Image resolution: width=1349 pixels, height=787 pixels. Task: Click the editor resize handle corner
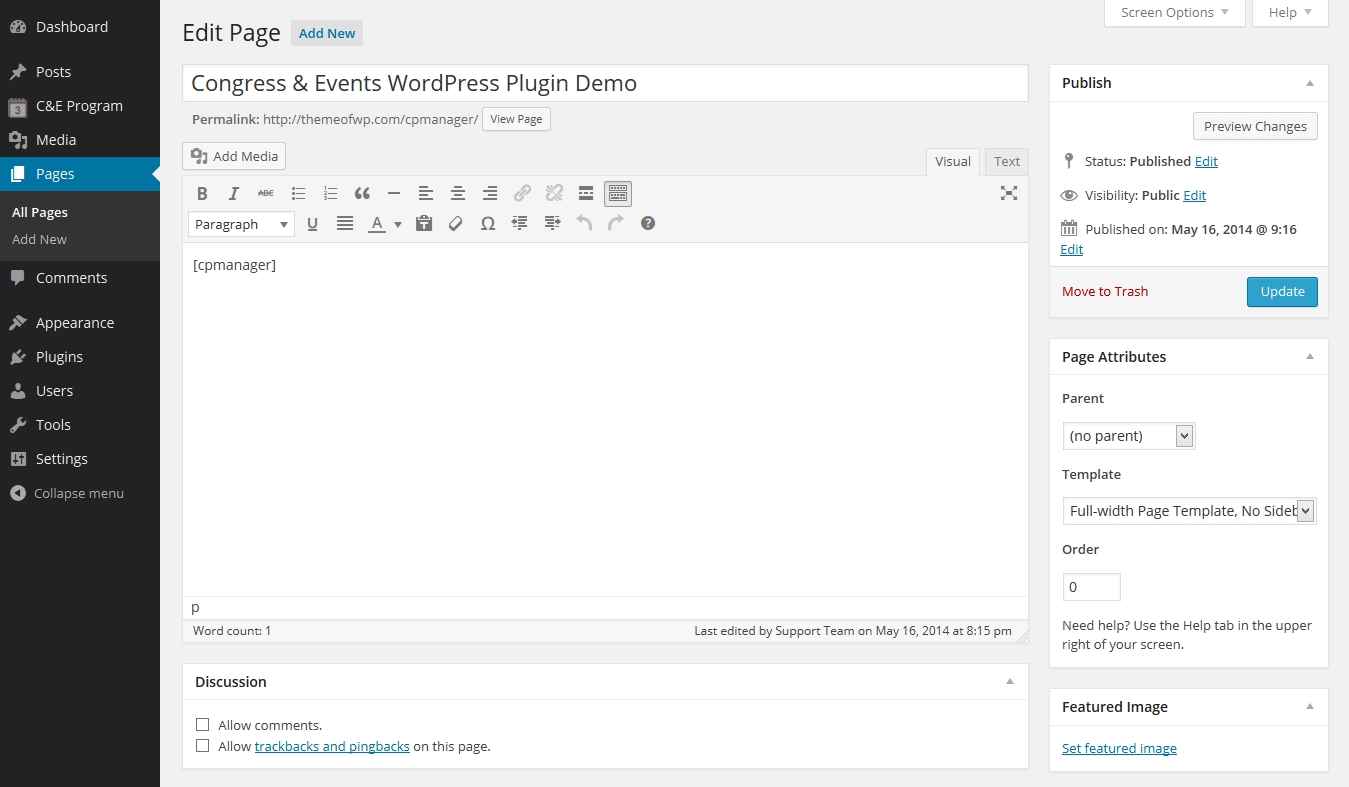pyautogui.click(x=1022, y=637)
